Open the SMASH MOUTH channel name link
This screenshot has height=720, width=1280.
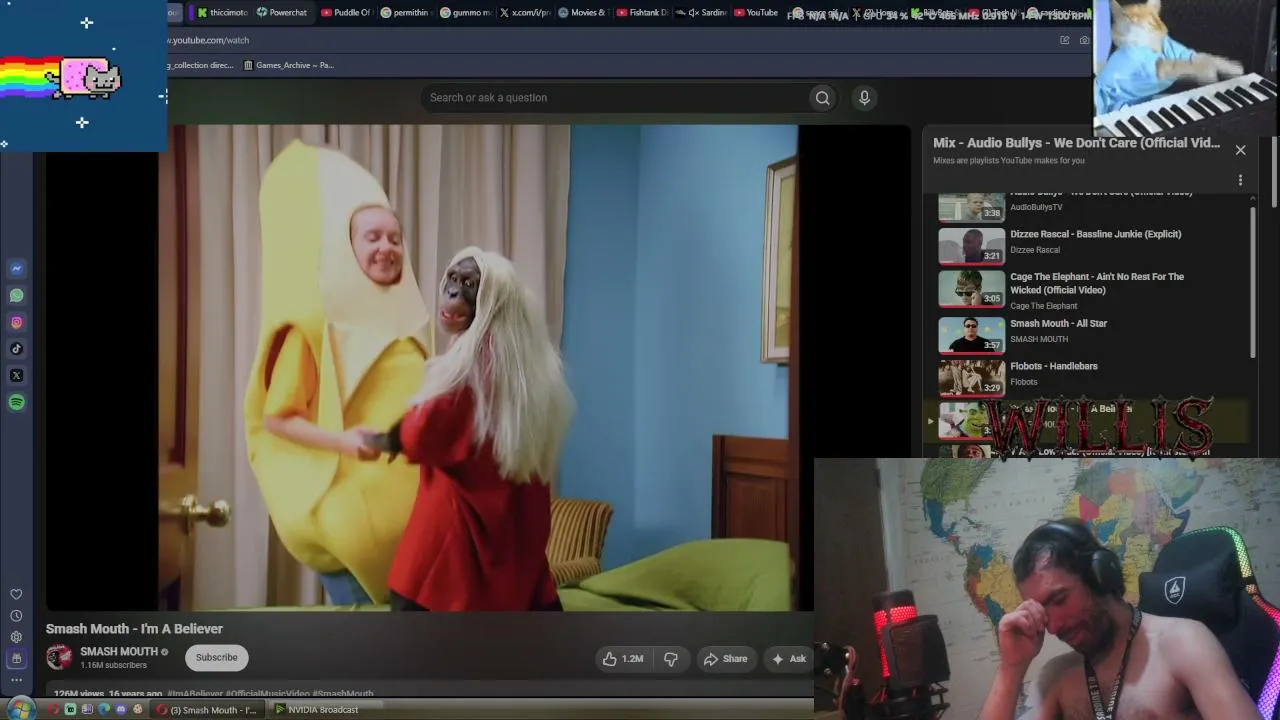(119, 652)
